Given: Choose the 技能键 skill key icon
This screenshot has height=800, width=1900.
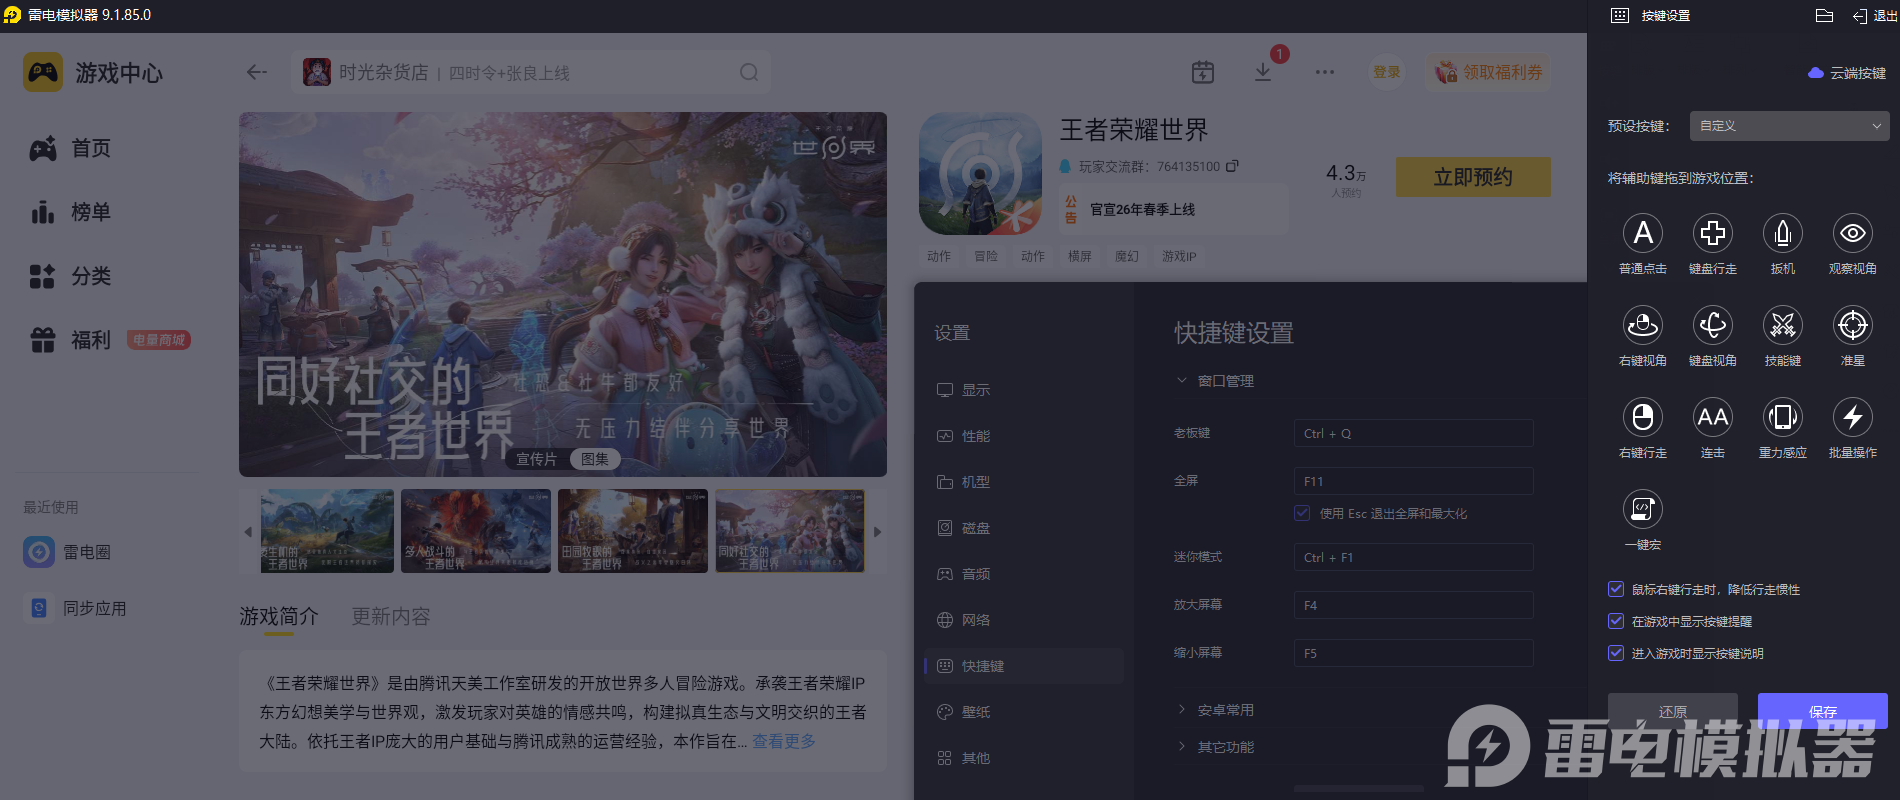Looking at the screenshot, I should pyautogui.click(x=1782, y=325).
